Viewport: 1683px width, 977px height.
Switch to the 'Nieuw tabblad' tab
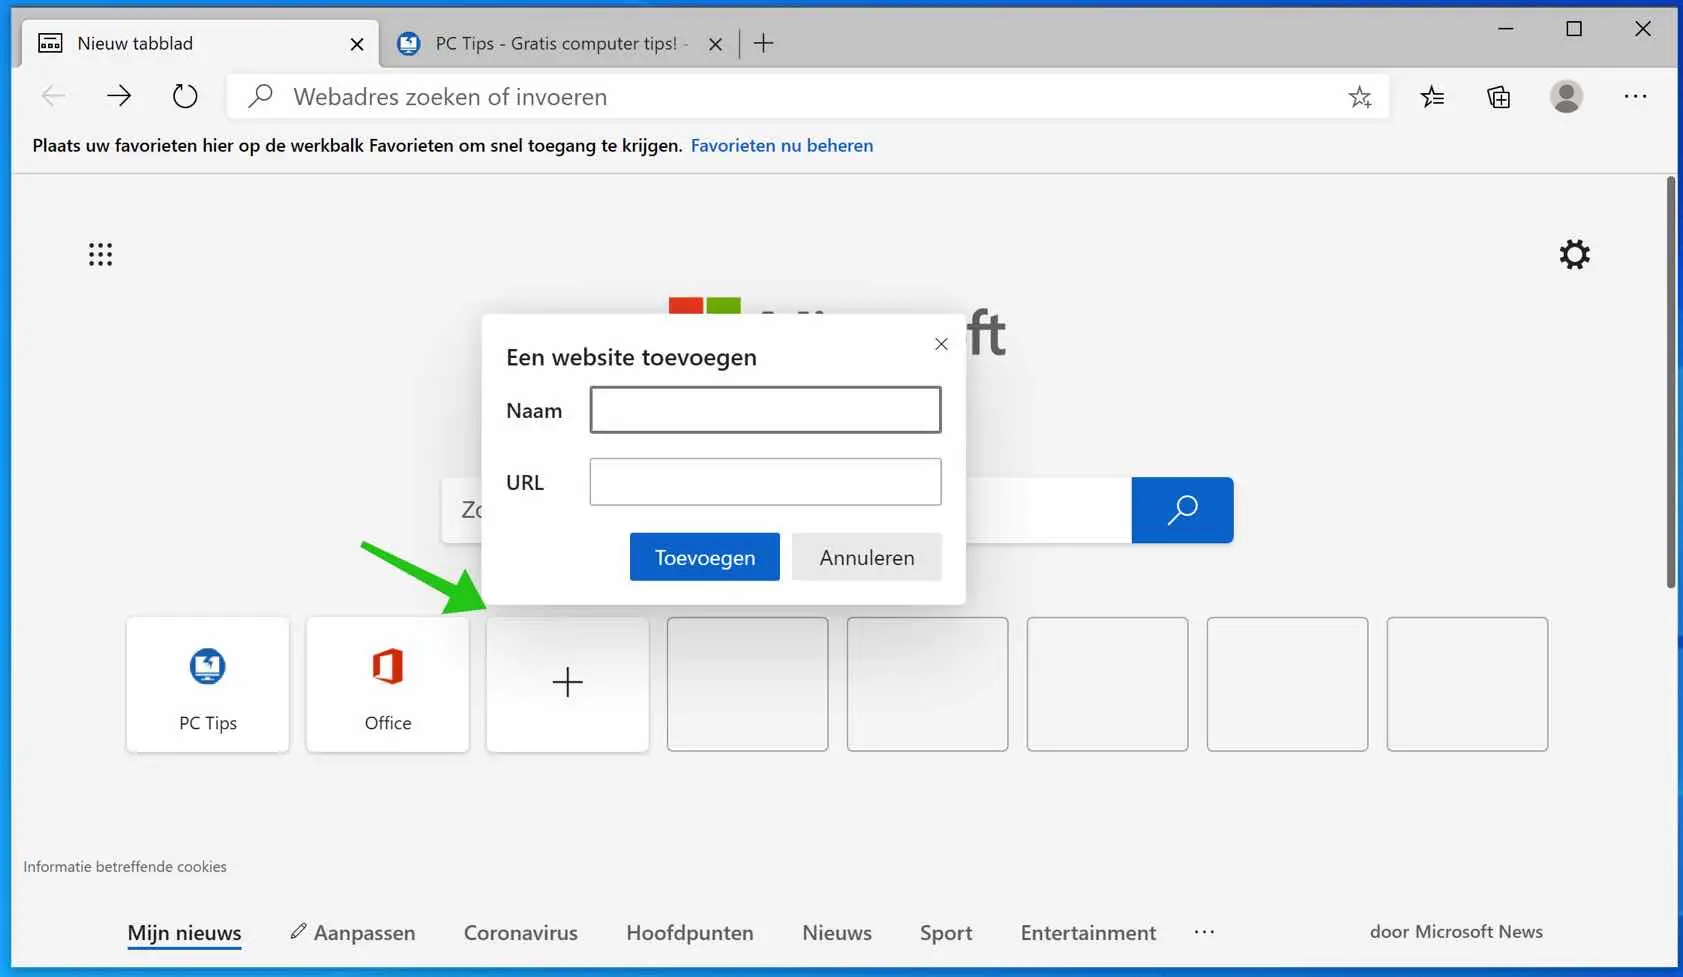click(x=200, y=44)
